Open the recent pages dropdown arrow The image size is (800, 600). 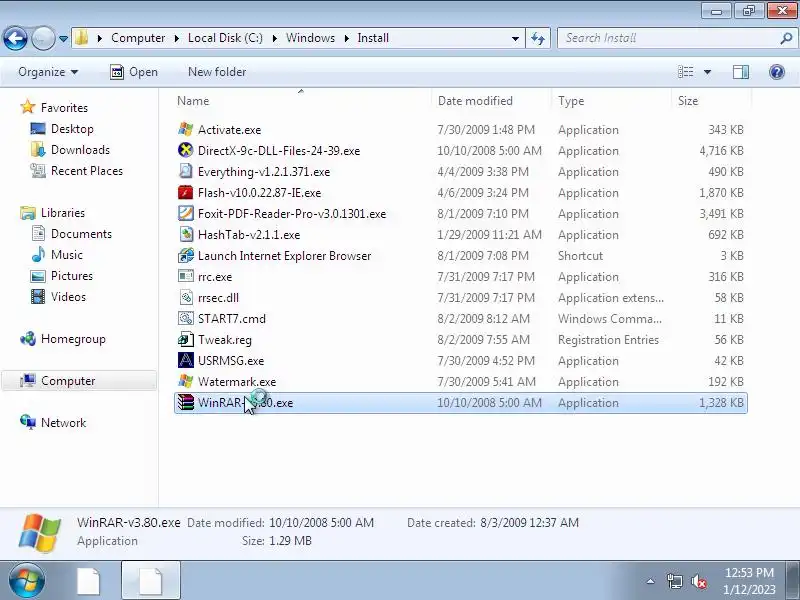[x=63, y=38]
